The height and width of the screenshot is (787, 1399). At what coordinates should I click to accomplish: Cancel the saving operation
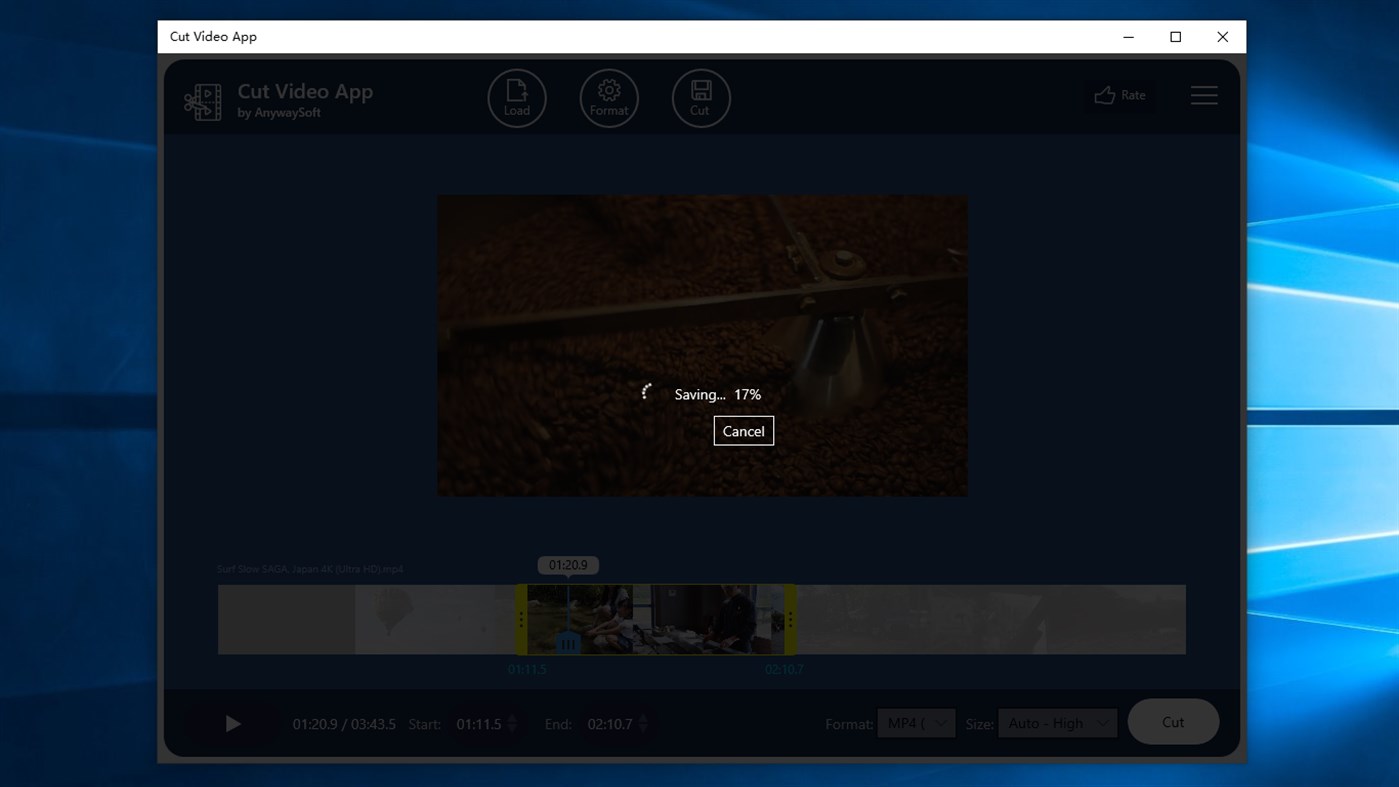pyautogui.click(x=743, y=430)
